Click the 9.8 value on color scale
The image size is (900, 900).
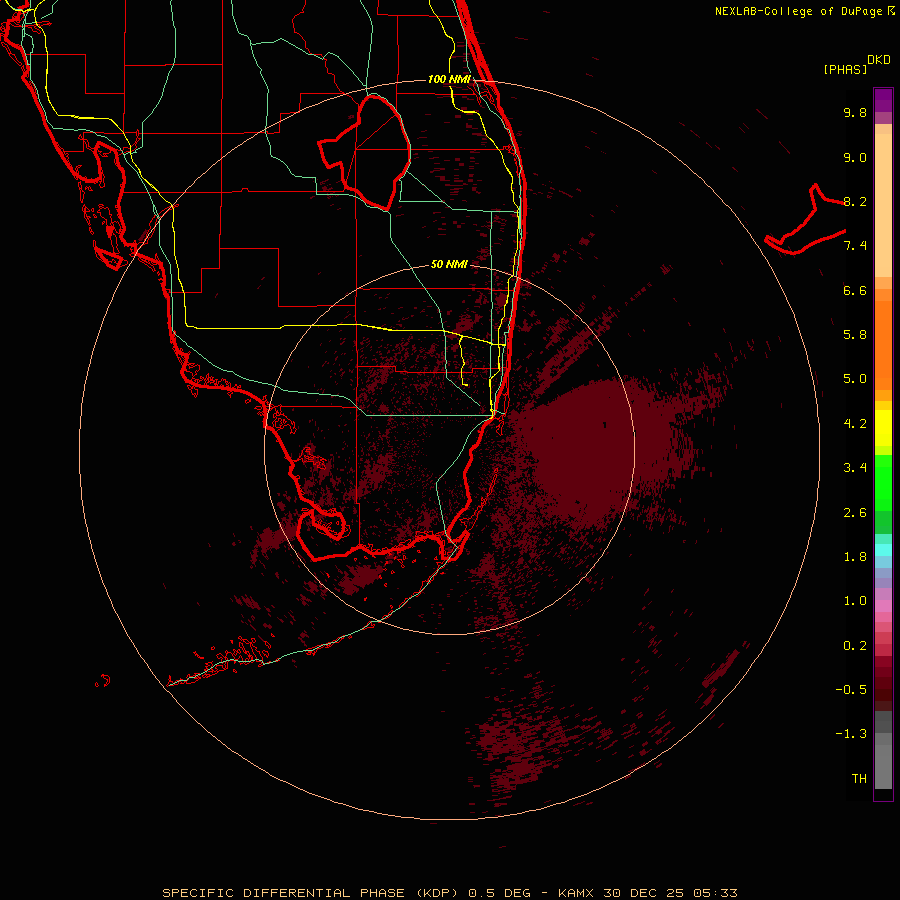[855, 112]
